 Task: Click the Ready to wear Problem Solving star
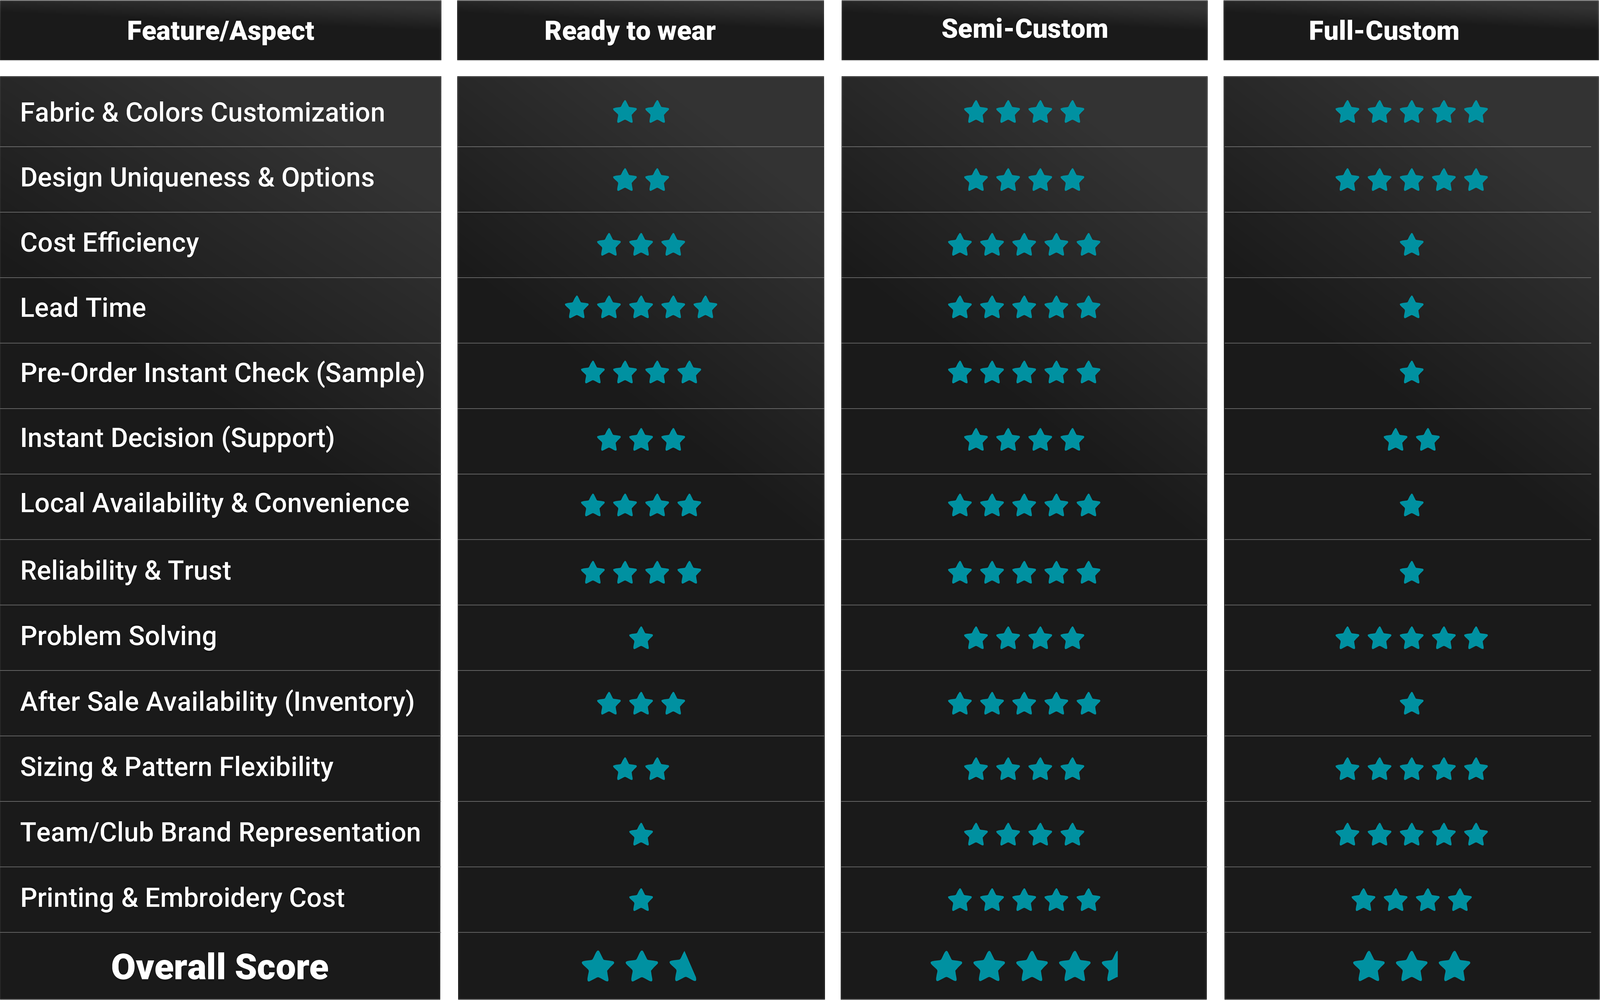point(641,638)
